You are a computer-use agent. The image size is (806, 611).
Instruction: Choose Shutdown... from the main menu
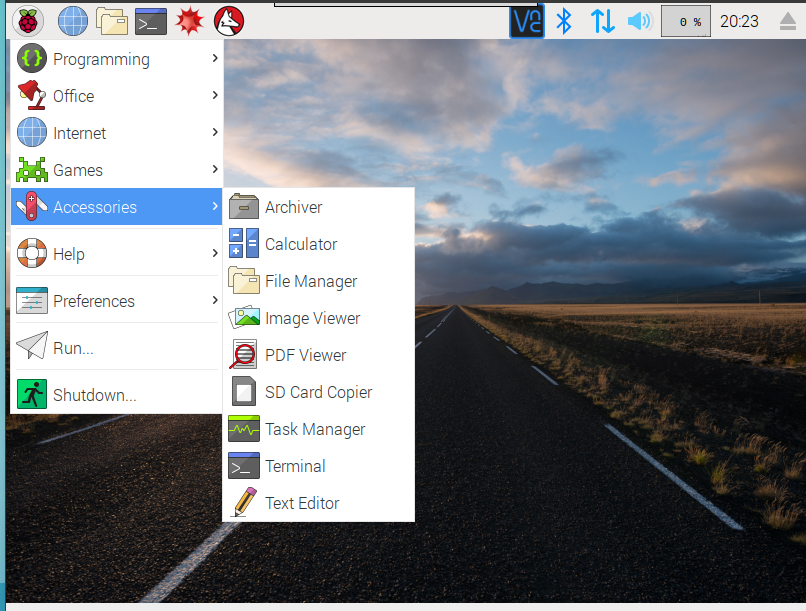94,395
